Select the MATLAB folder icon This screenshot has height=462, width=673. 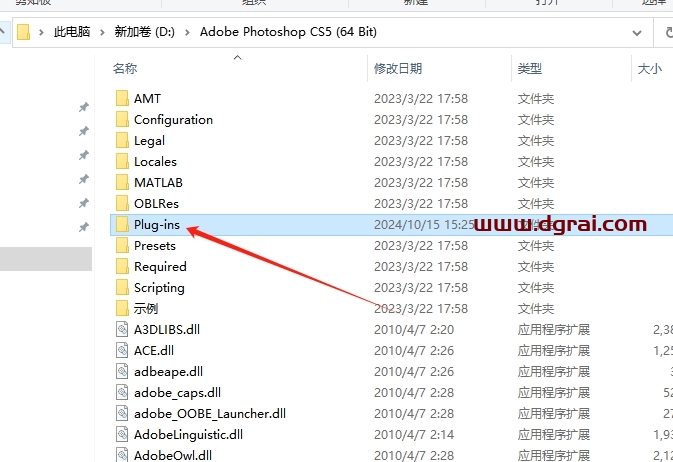click(122, 182)
